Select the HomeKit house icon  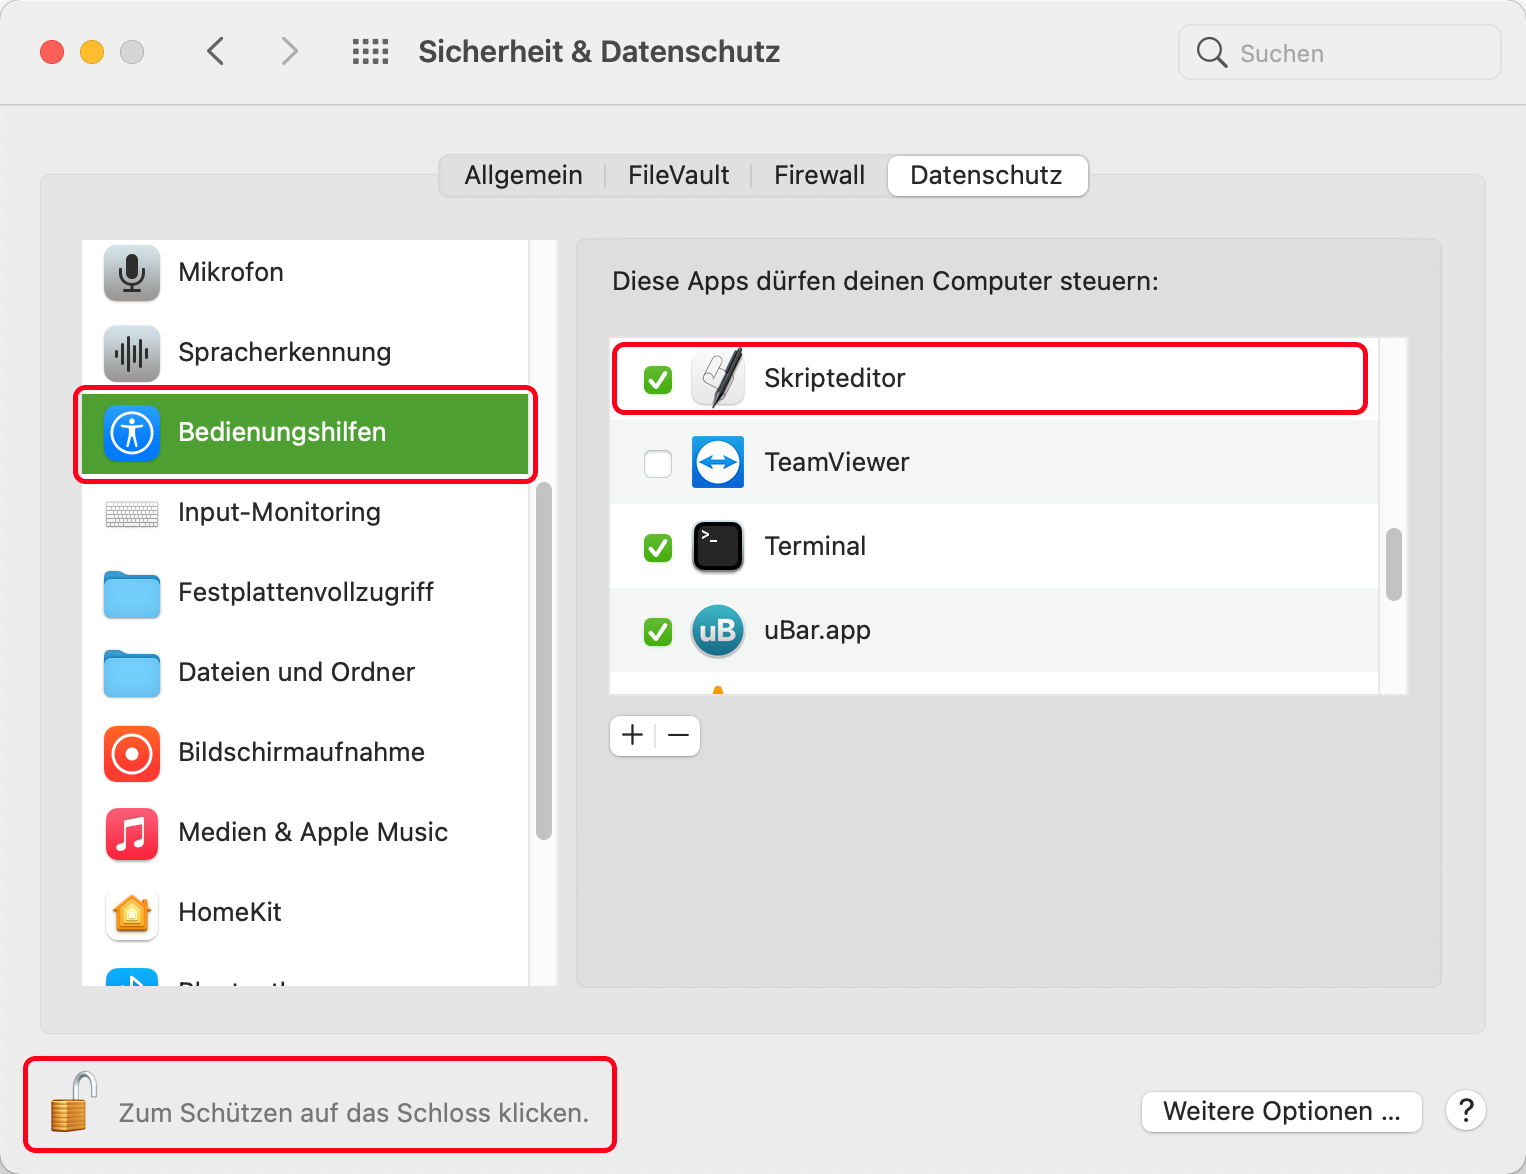click(132, 913)
